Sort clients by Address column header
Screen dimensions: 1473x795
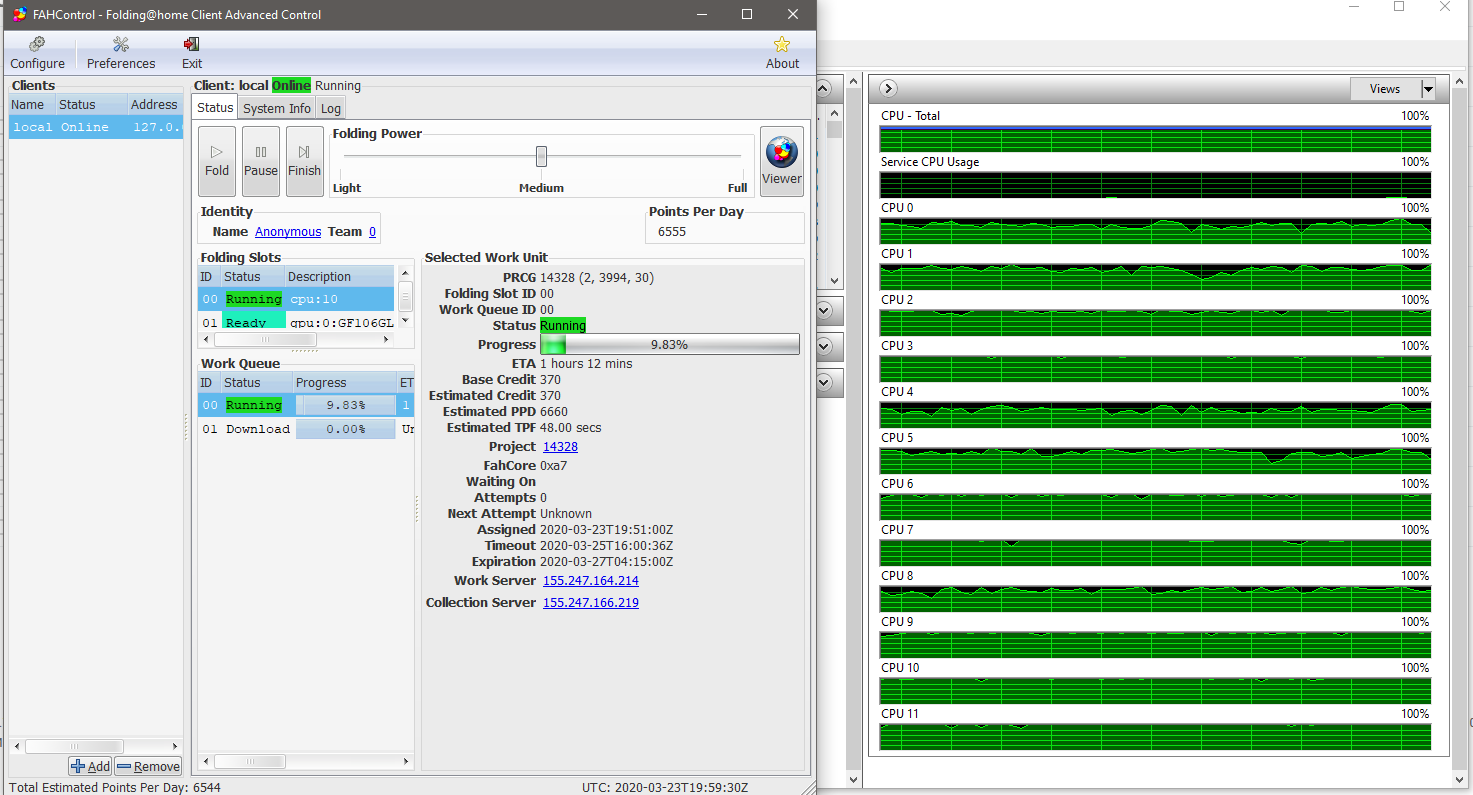pos(155,104)
